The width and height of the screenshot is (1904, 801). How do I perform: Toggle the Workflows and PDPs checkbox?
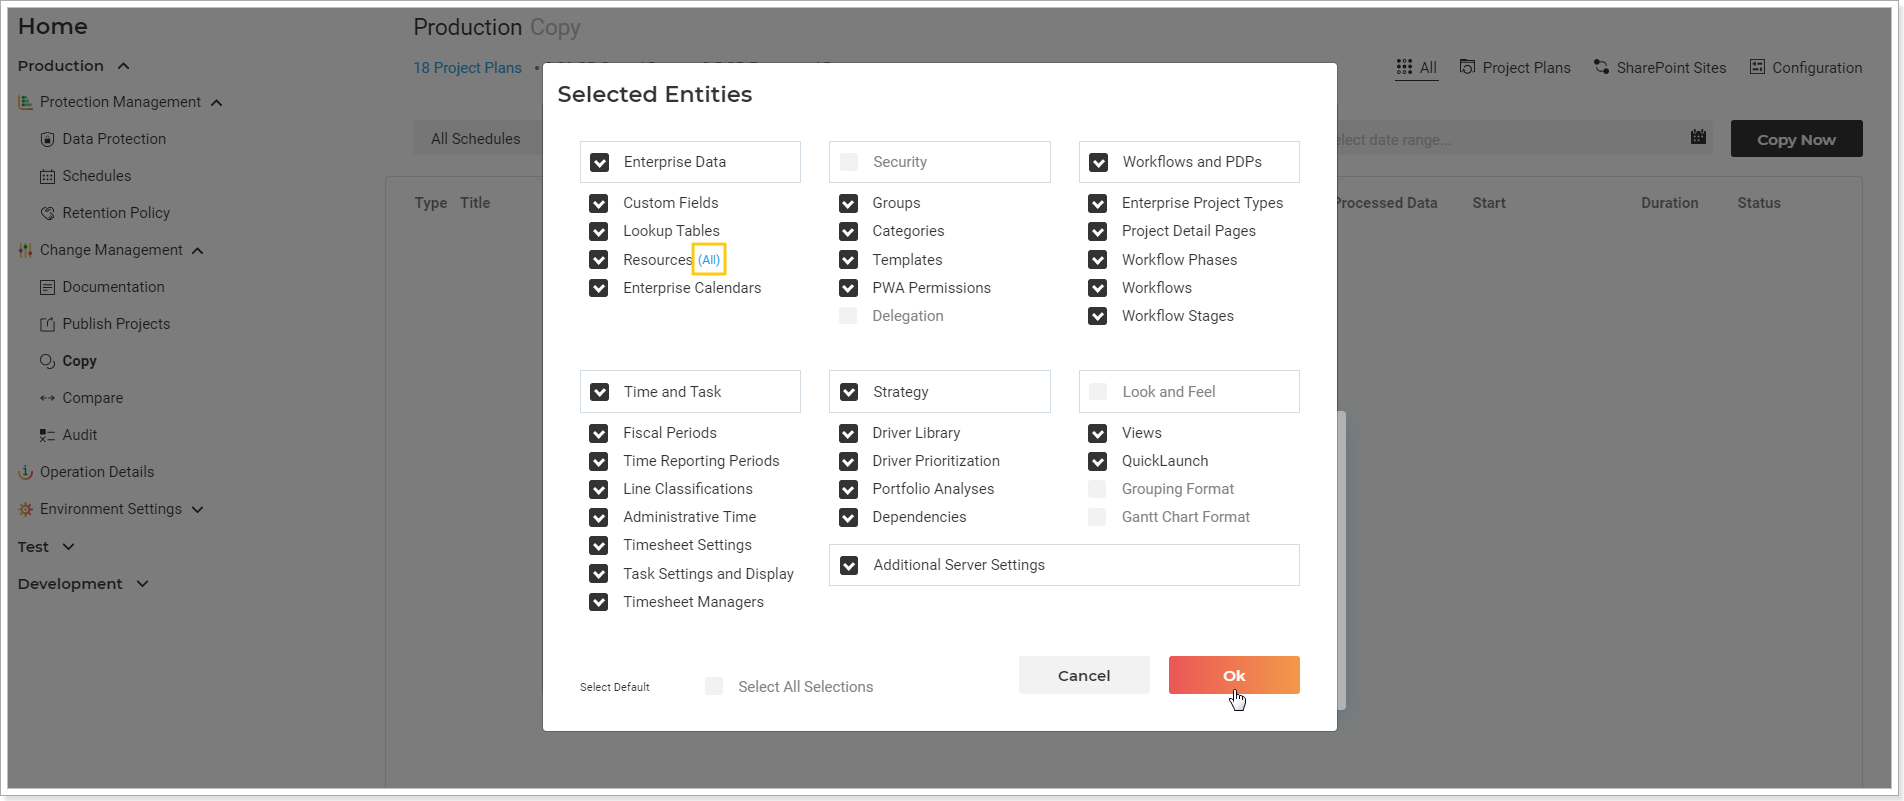(1098, 162)
